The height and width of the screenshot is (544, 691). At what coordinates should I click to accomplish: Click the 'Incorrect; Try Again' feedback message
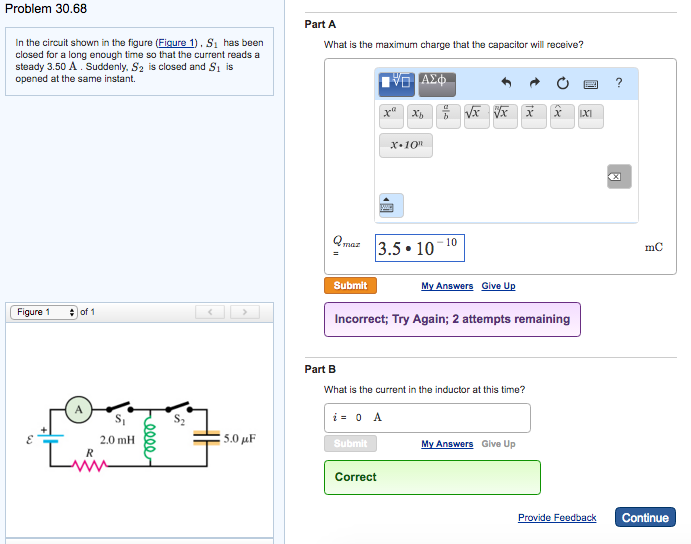point(452,319)
